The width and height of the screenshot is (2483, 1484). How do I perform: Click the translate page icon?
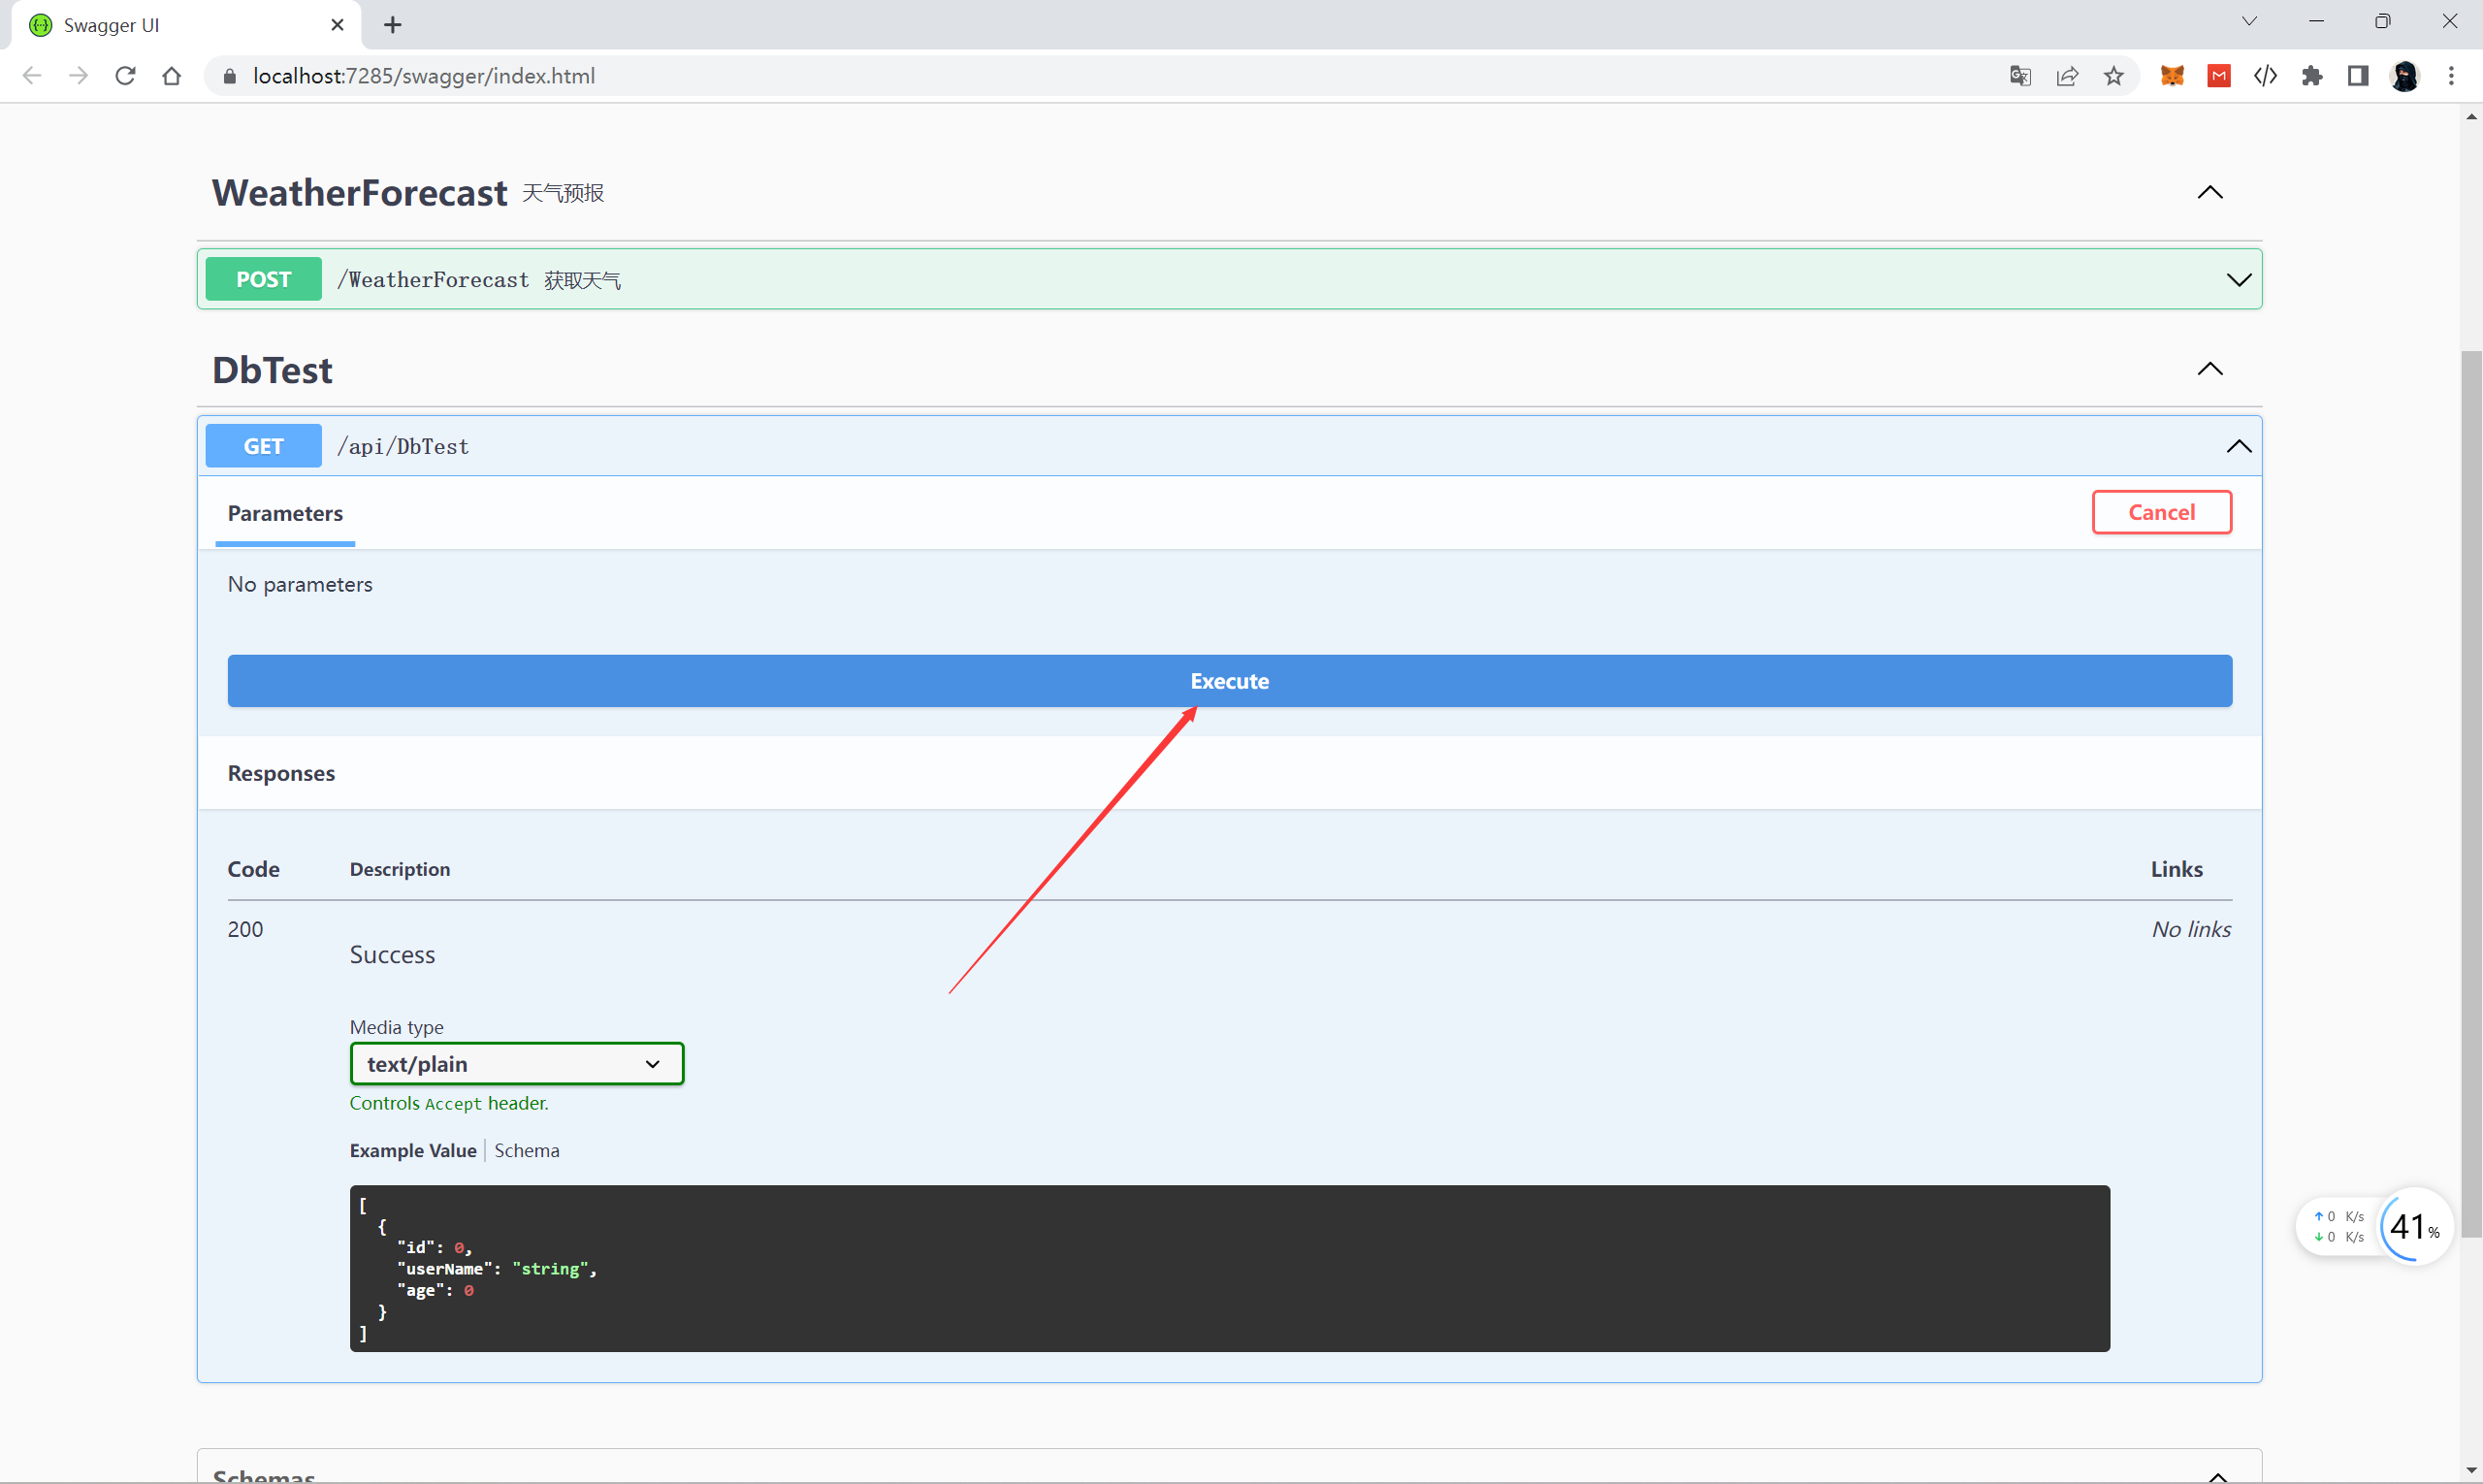pyautogui.click(x=2019, y=76)
